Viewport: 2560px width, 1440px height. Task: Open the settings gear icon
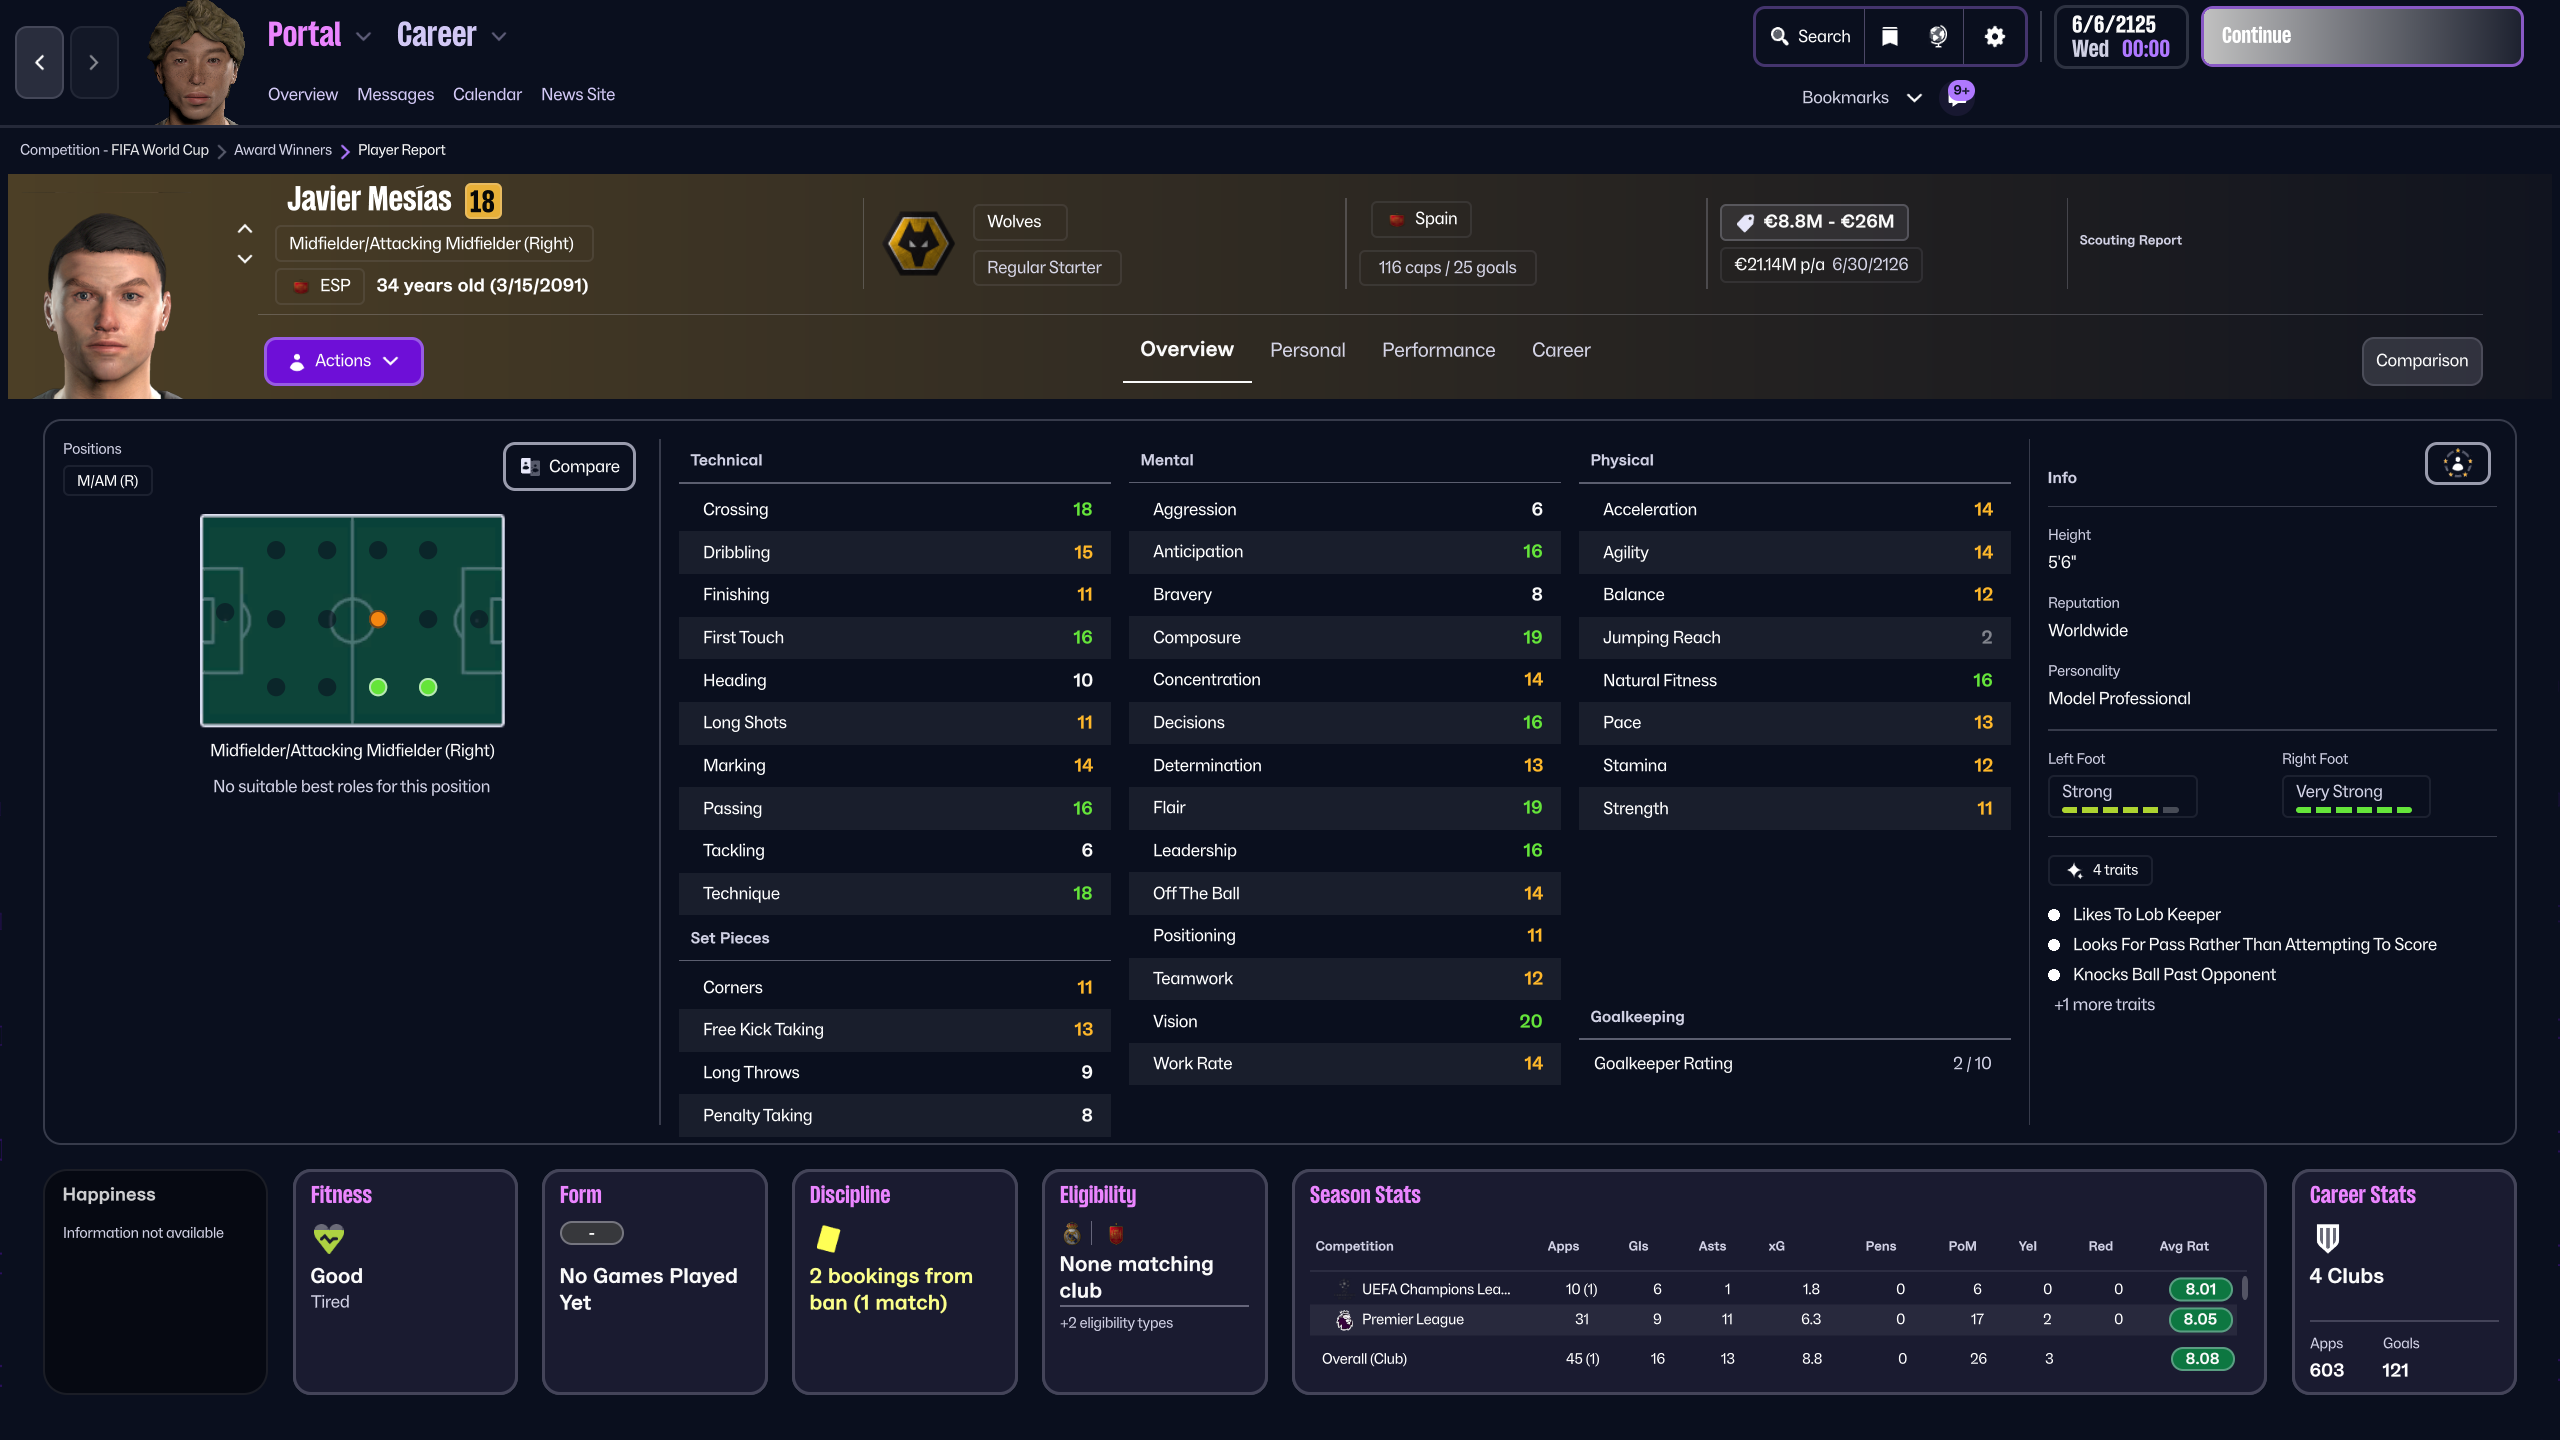point(1994,37)
